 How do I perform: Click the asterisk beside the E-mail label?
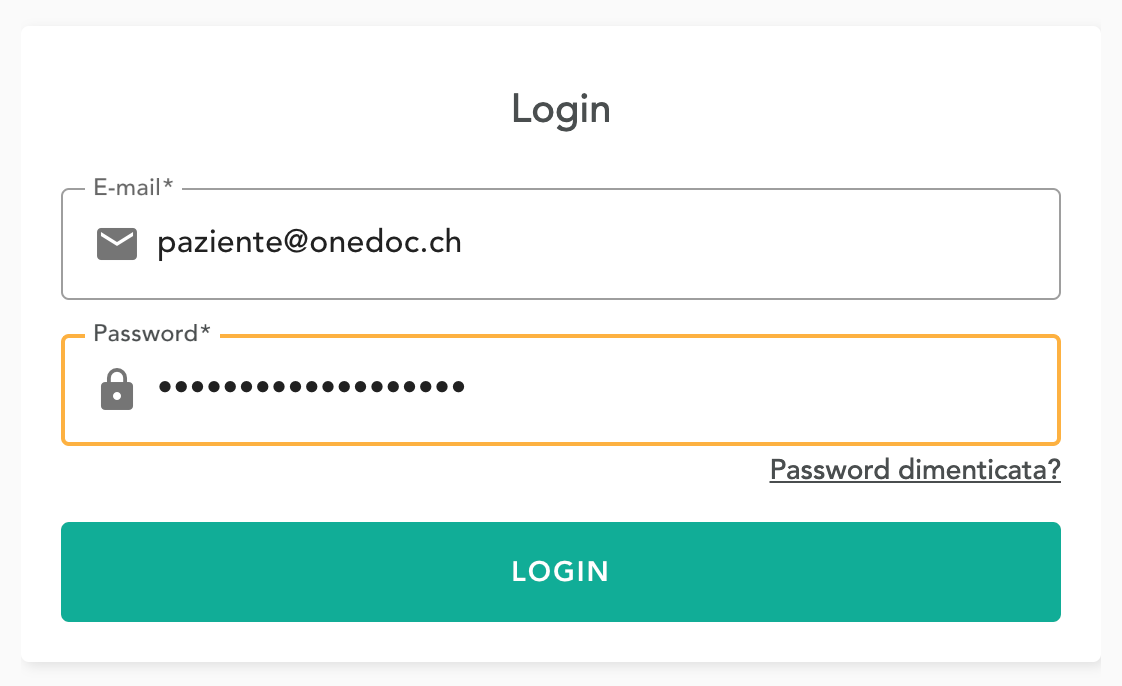click(168, 186)
